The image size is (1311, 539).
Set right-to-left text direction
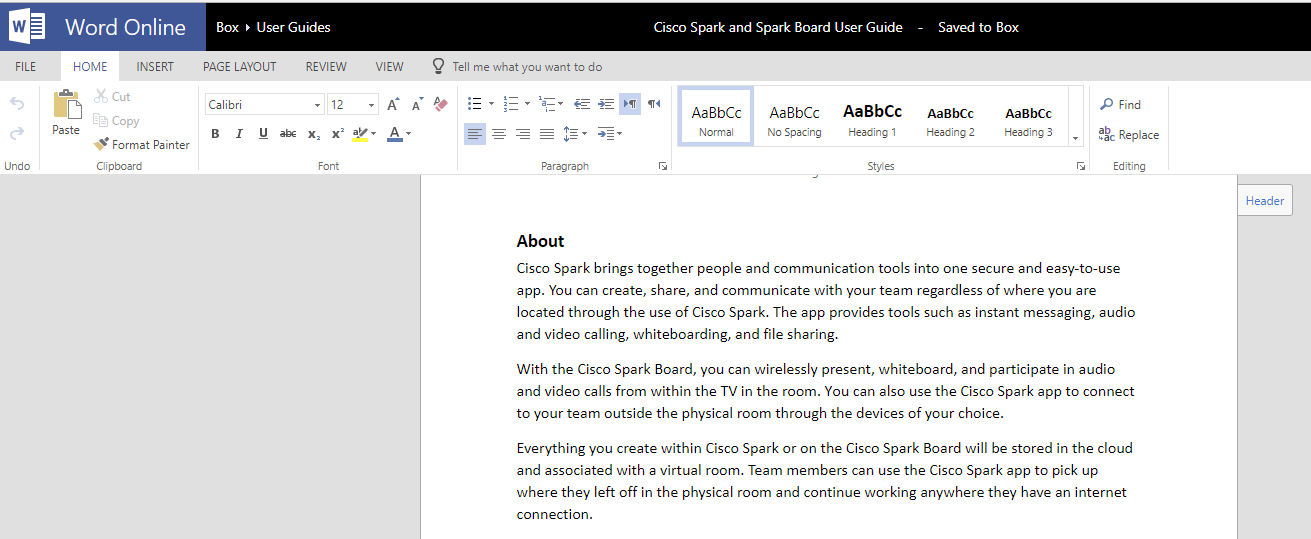654,104
